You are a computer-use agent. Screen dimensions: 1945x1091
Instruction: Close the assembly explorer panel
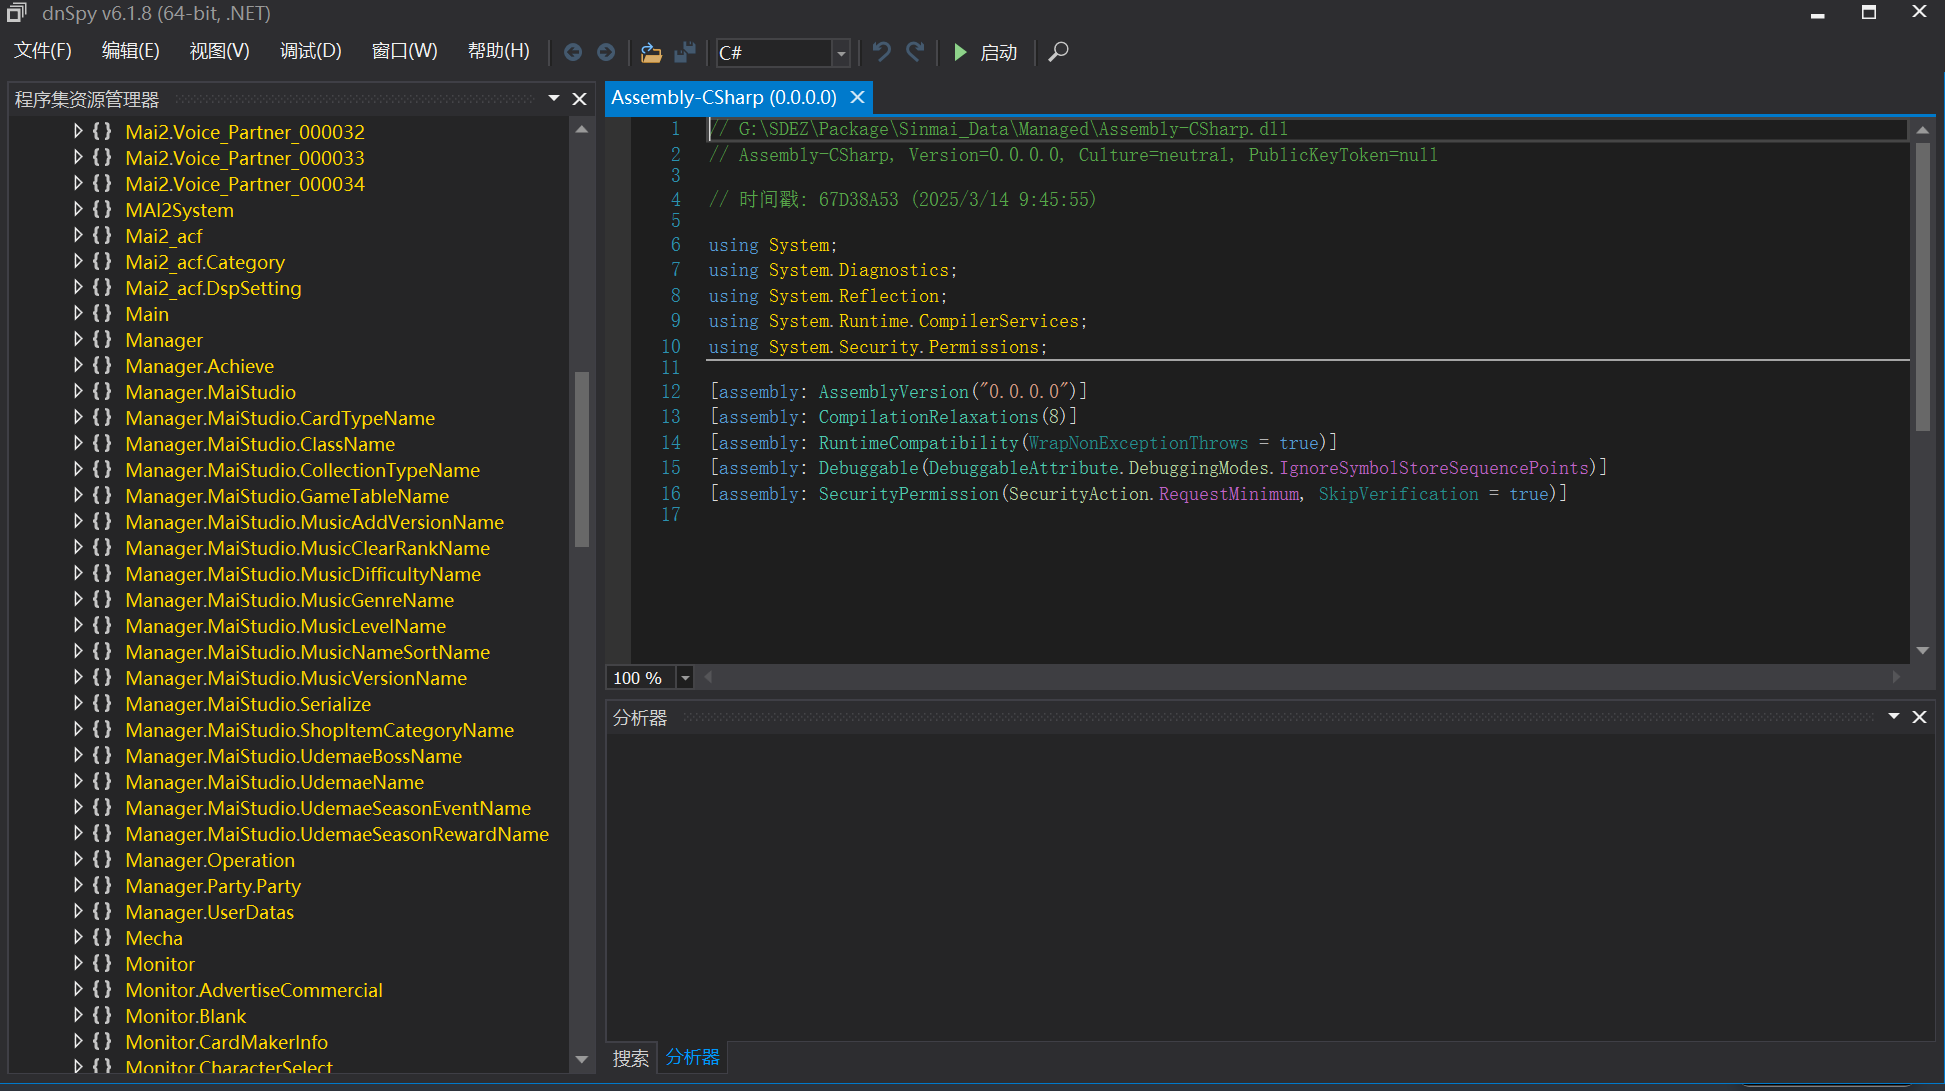coord(579,99)
